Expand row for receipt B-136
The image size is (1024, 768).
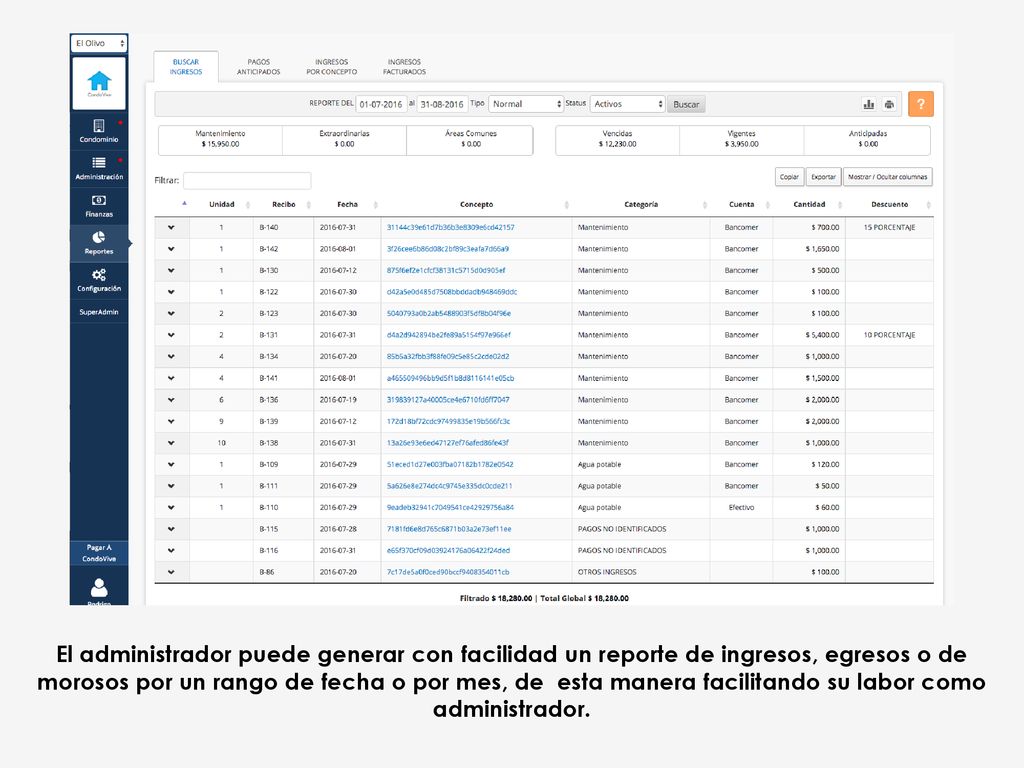171,400
